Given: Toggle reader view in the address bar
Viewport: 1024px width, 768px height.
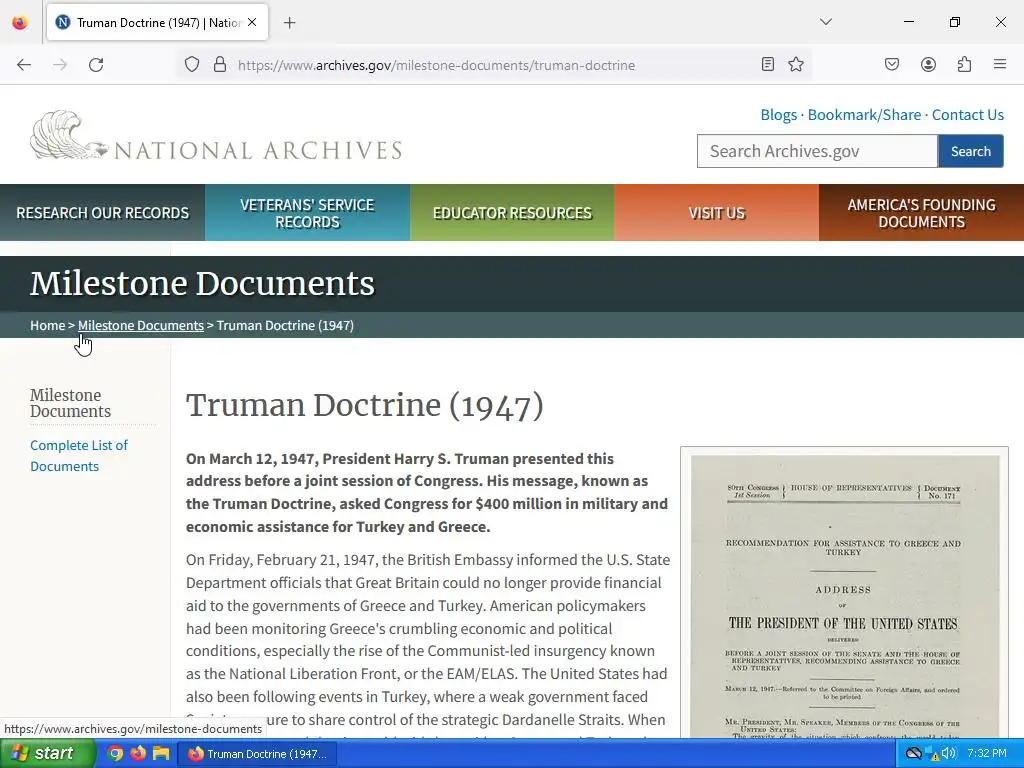Looking at the screenshot, I should [x=768, y=64].
